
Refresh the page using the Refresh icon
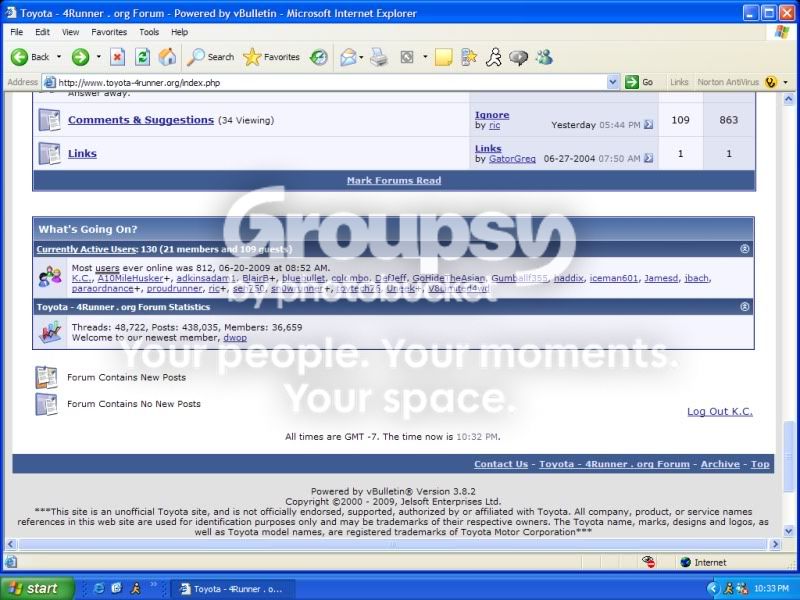coord(142,57)
